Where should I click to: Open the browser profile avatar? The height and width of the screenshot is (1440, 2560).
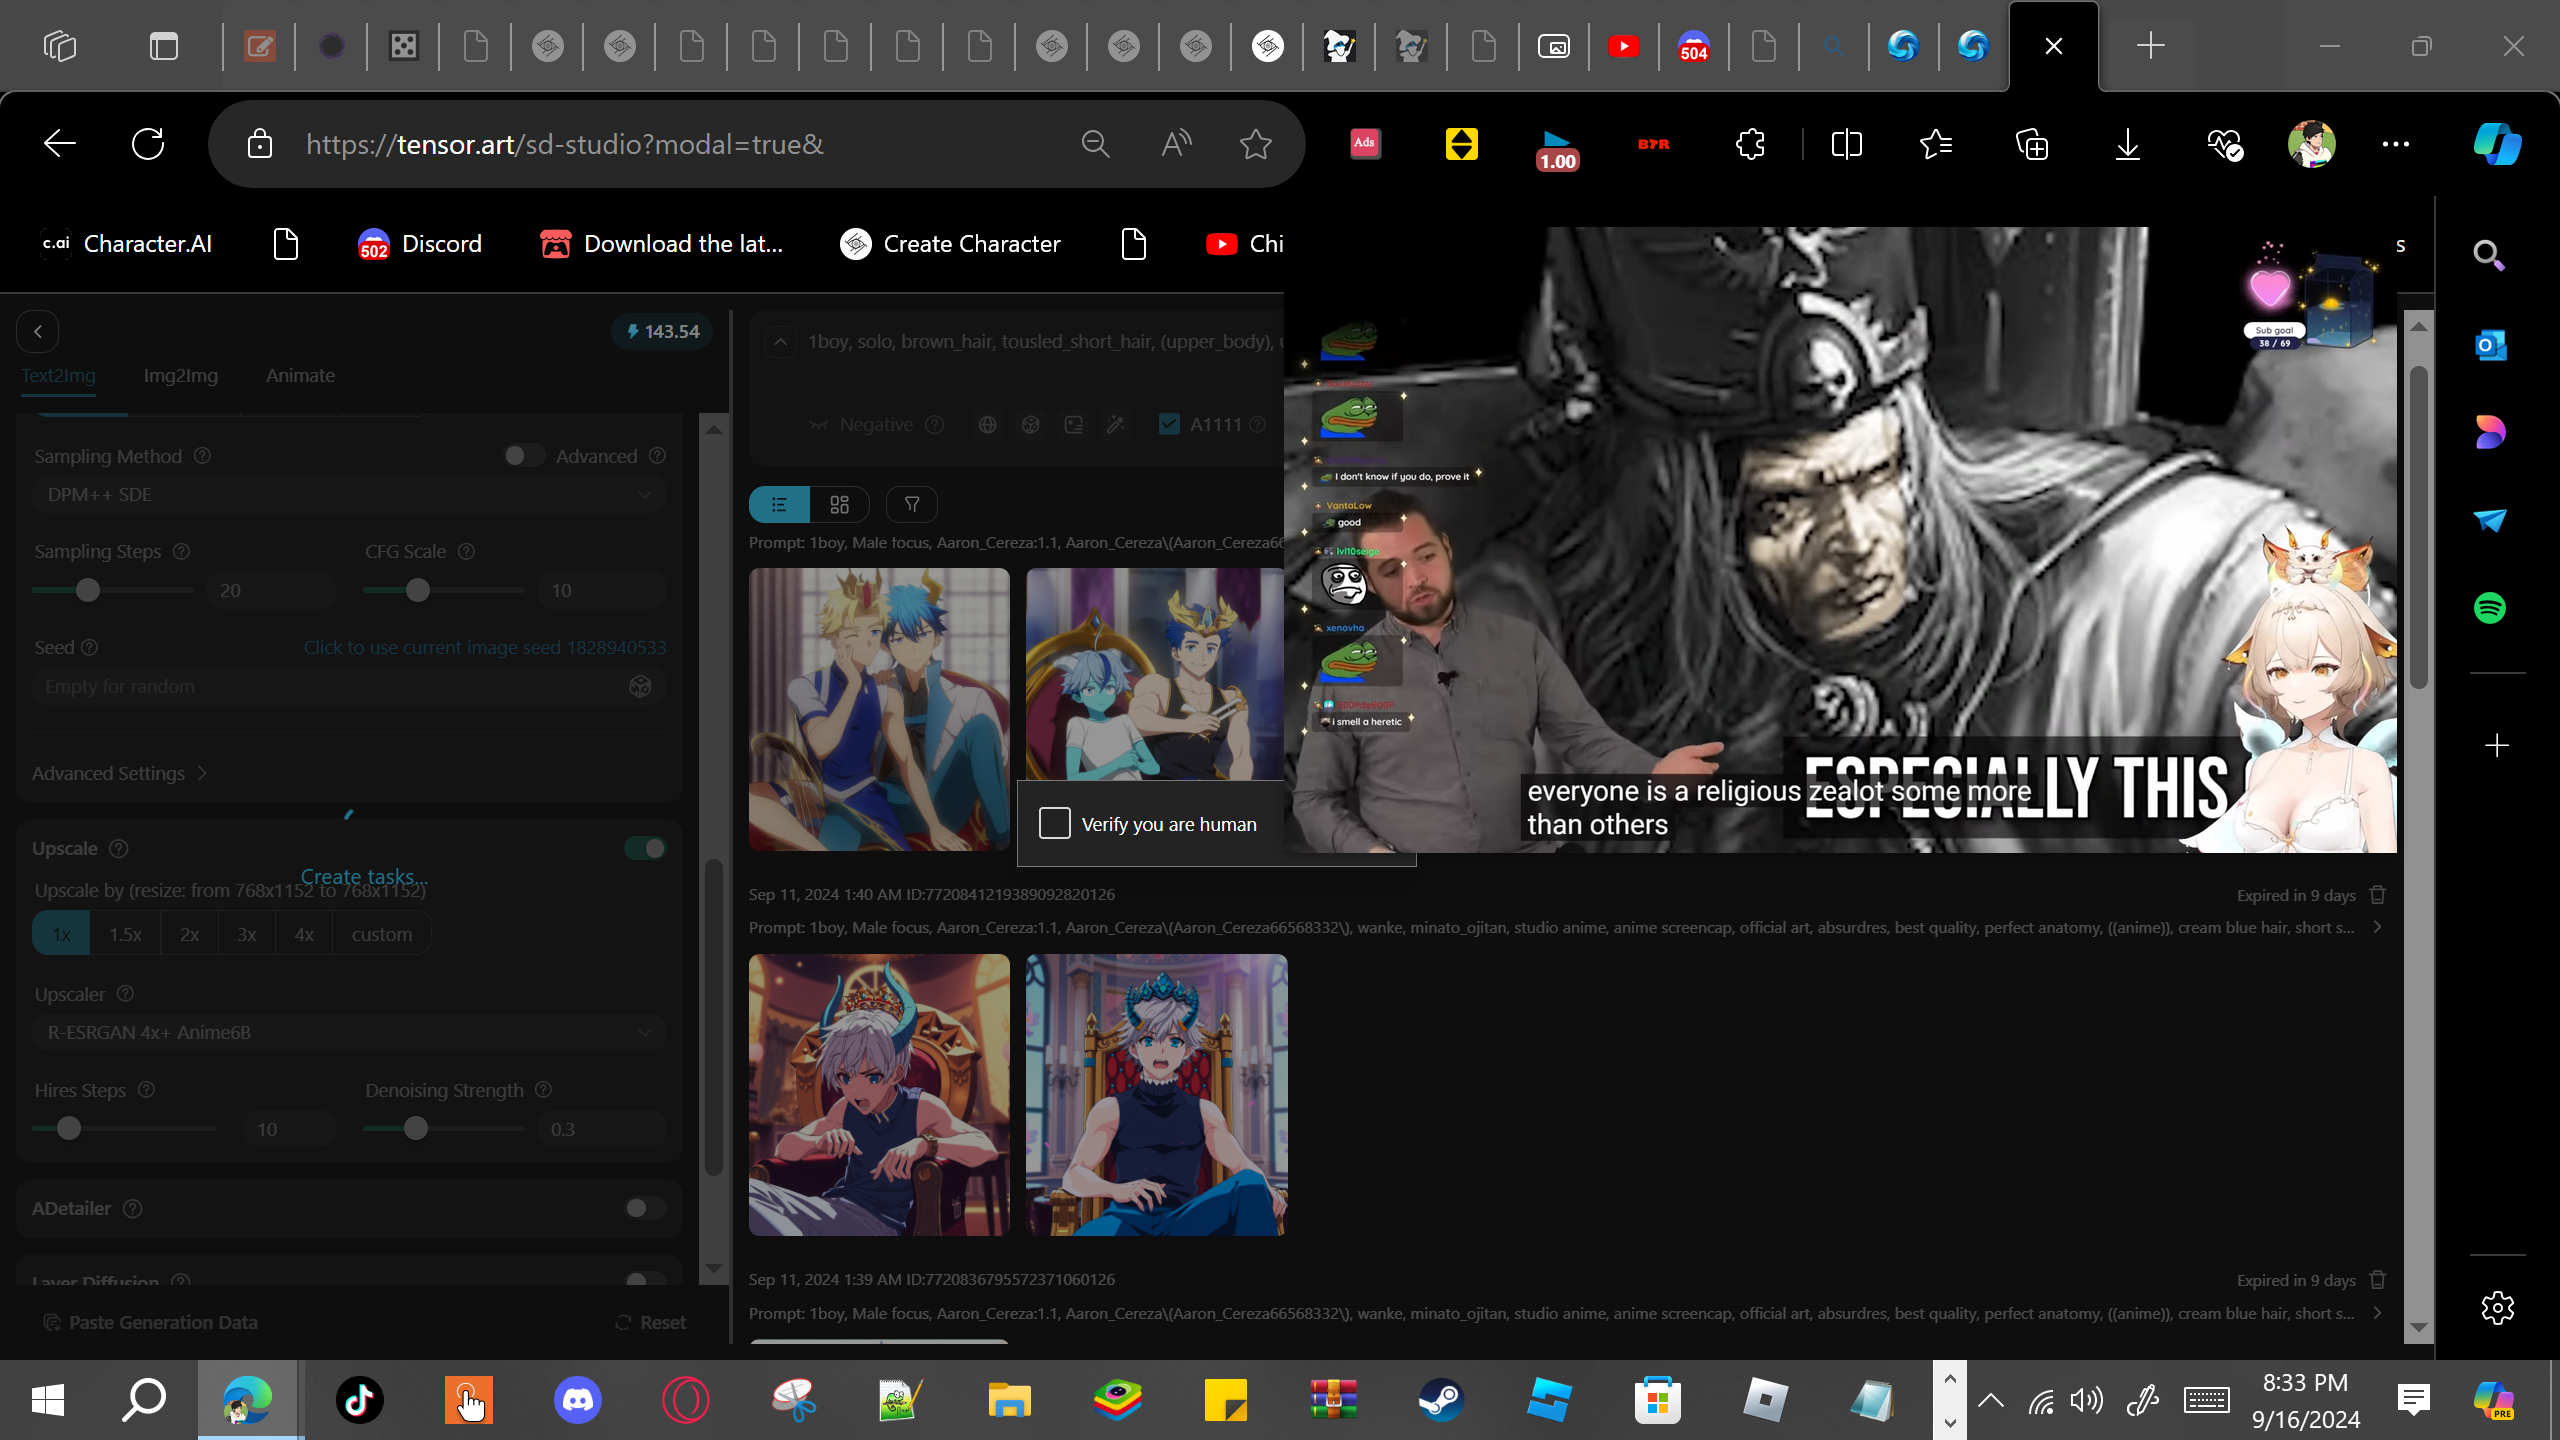pos(2312,144)
